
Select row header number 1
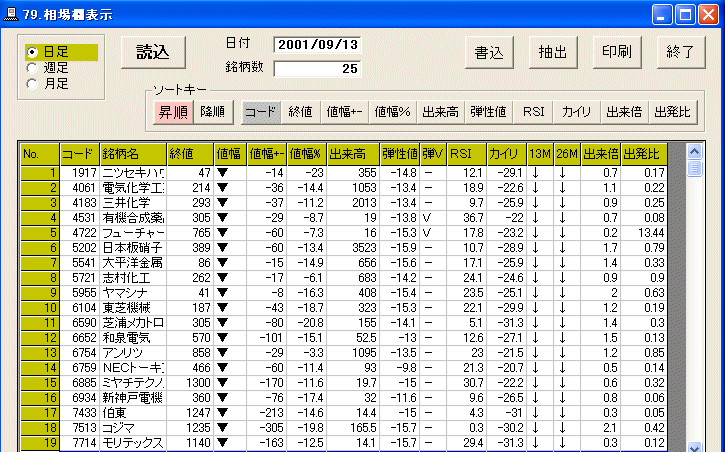(x=40, y=173)
